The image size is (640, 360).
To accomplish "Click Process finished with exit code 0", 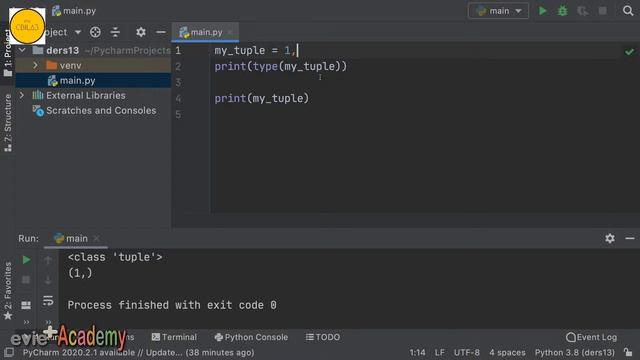I will pos(172,305).
